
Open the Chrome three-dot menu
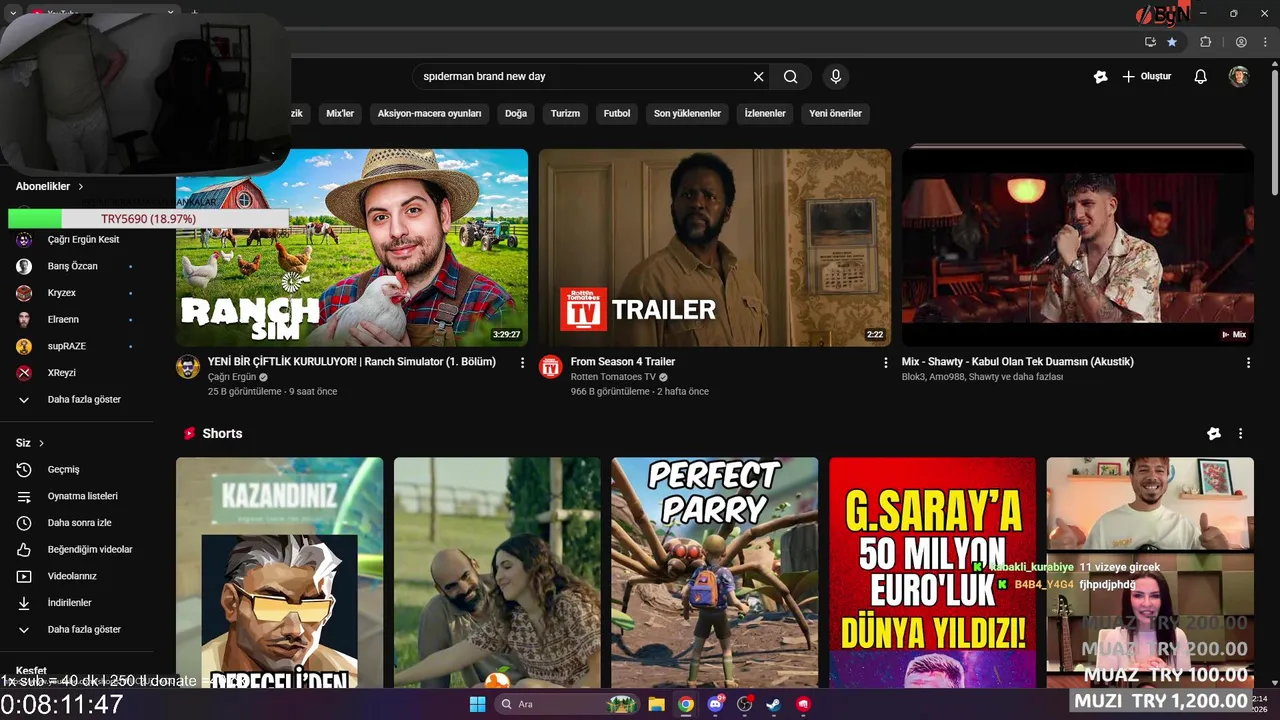coord(1265,42)
